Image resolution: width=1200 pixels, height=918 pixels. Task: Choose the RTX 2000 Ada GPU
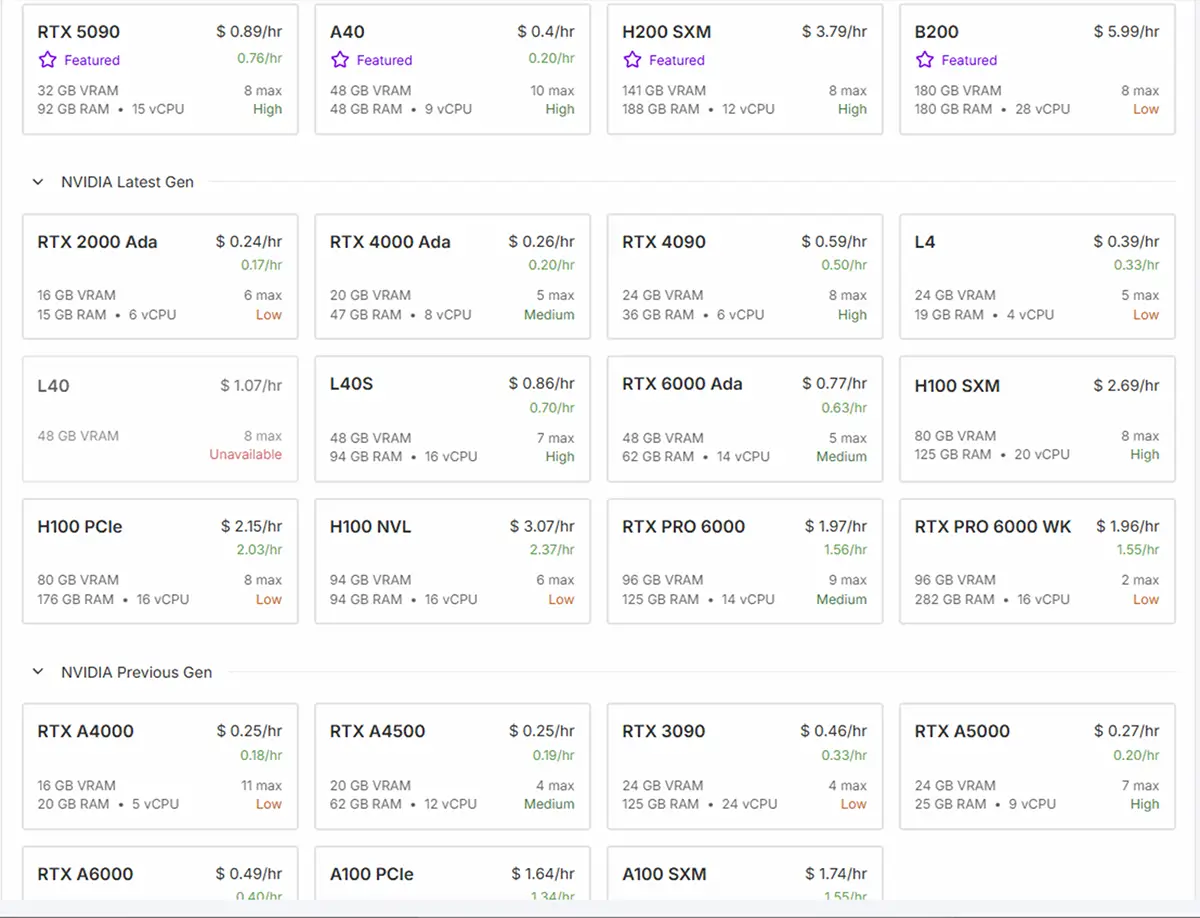click(x=160, y=277)
